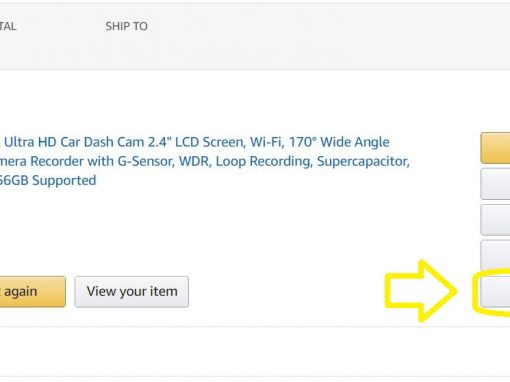Click the orange button right of product title
Image resolution: width=510 pixels, height=382 pixels.
(495, 148)
